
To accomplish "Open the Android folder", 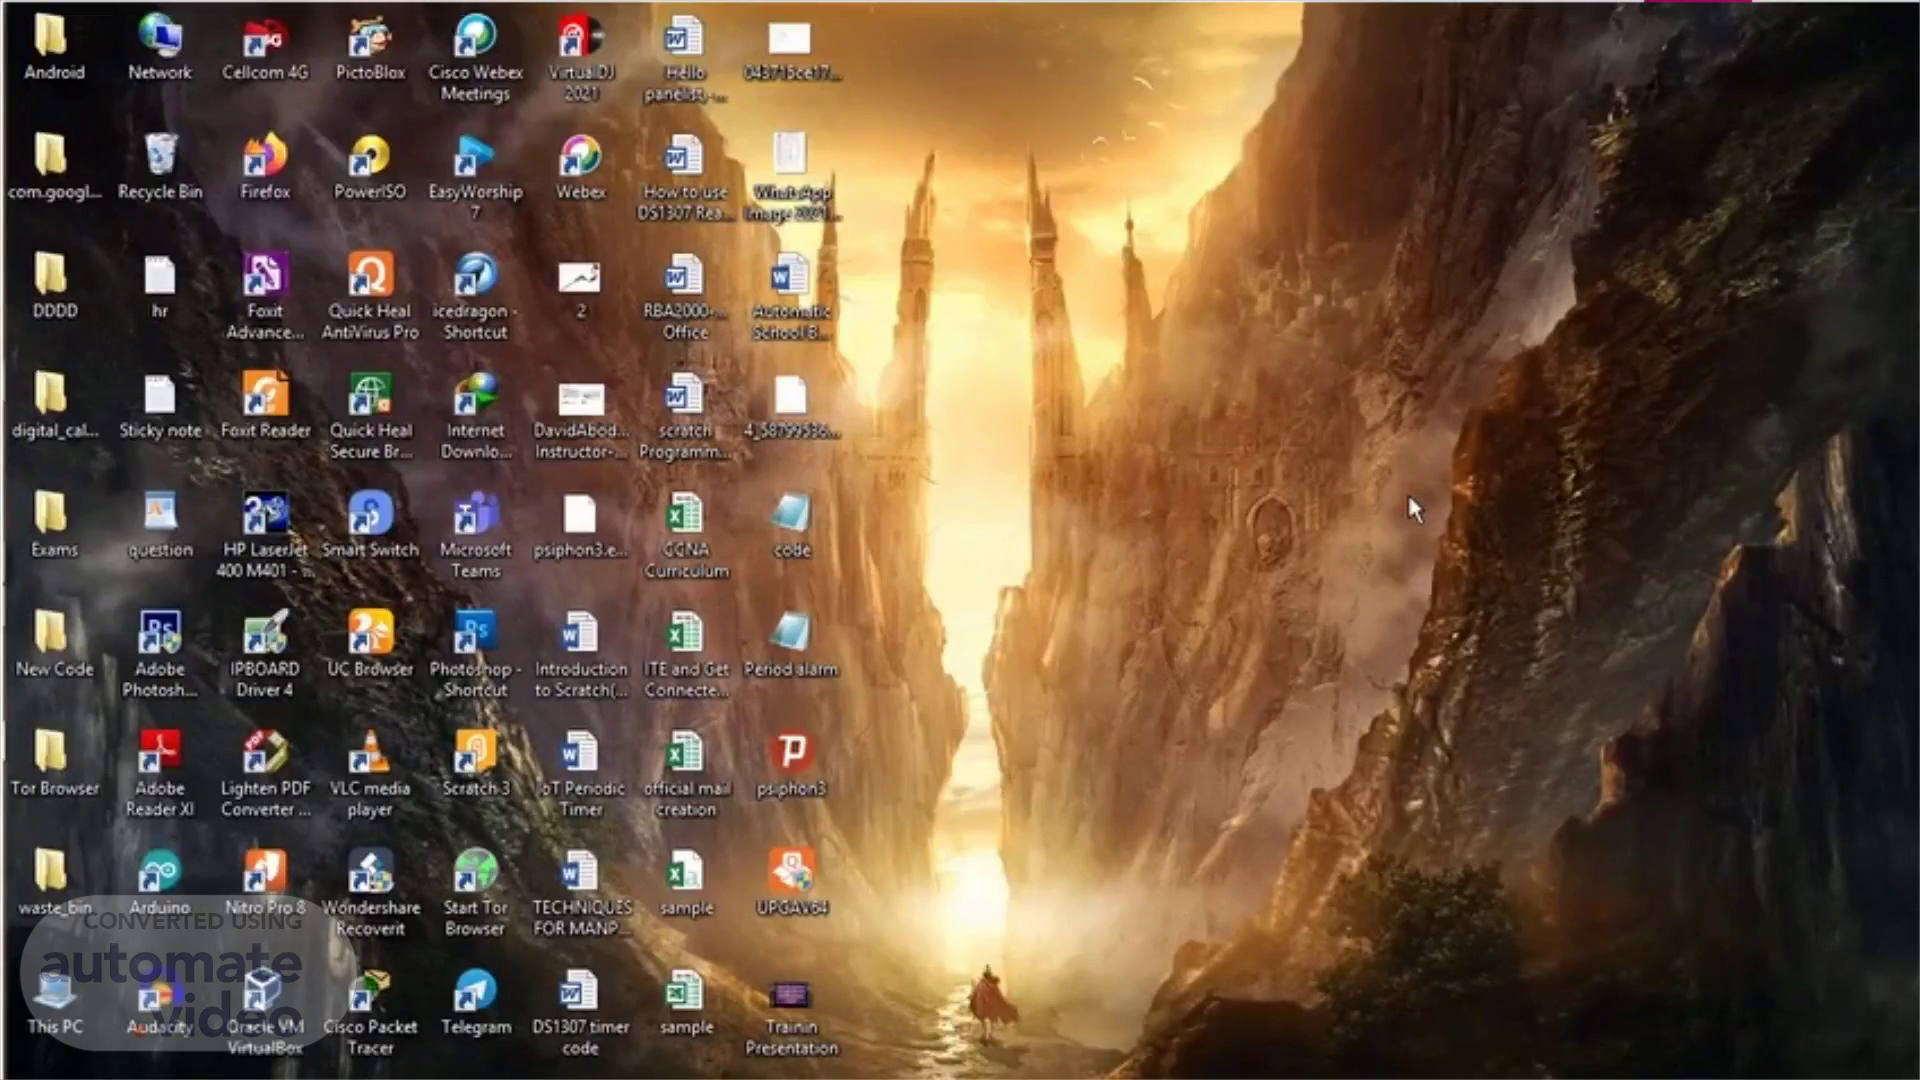I will pos(54,47).
